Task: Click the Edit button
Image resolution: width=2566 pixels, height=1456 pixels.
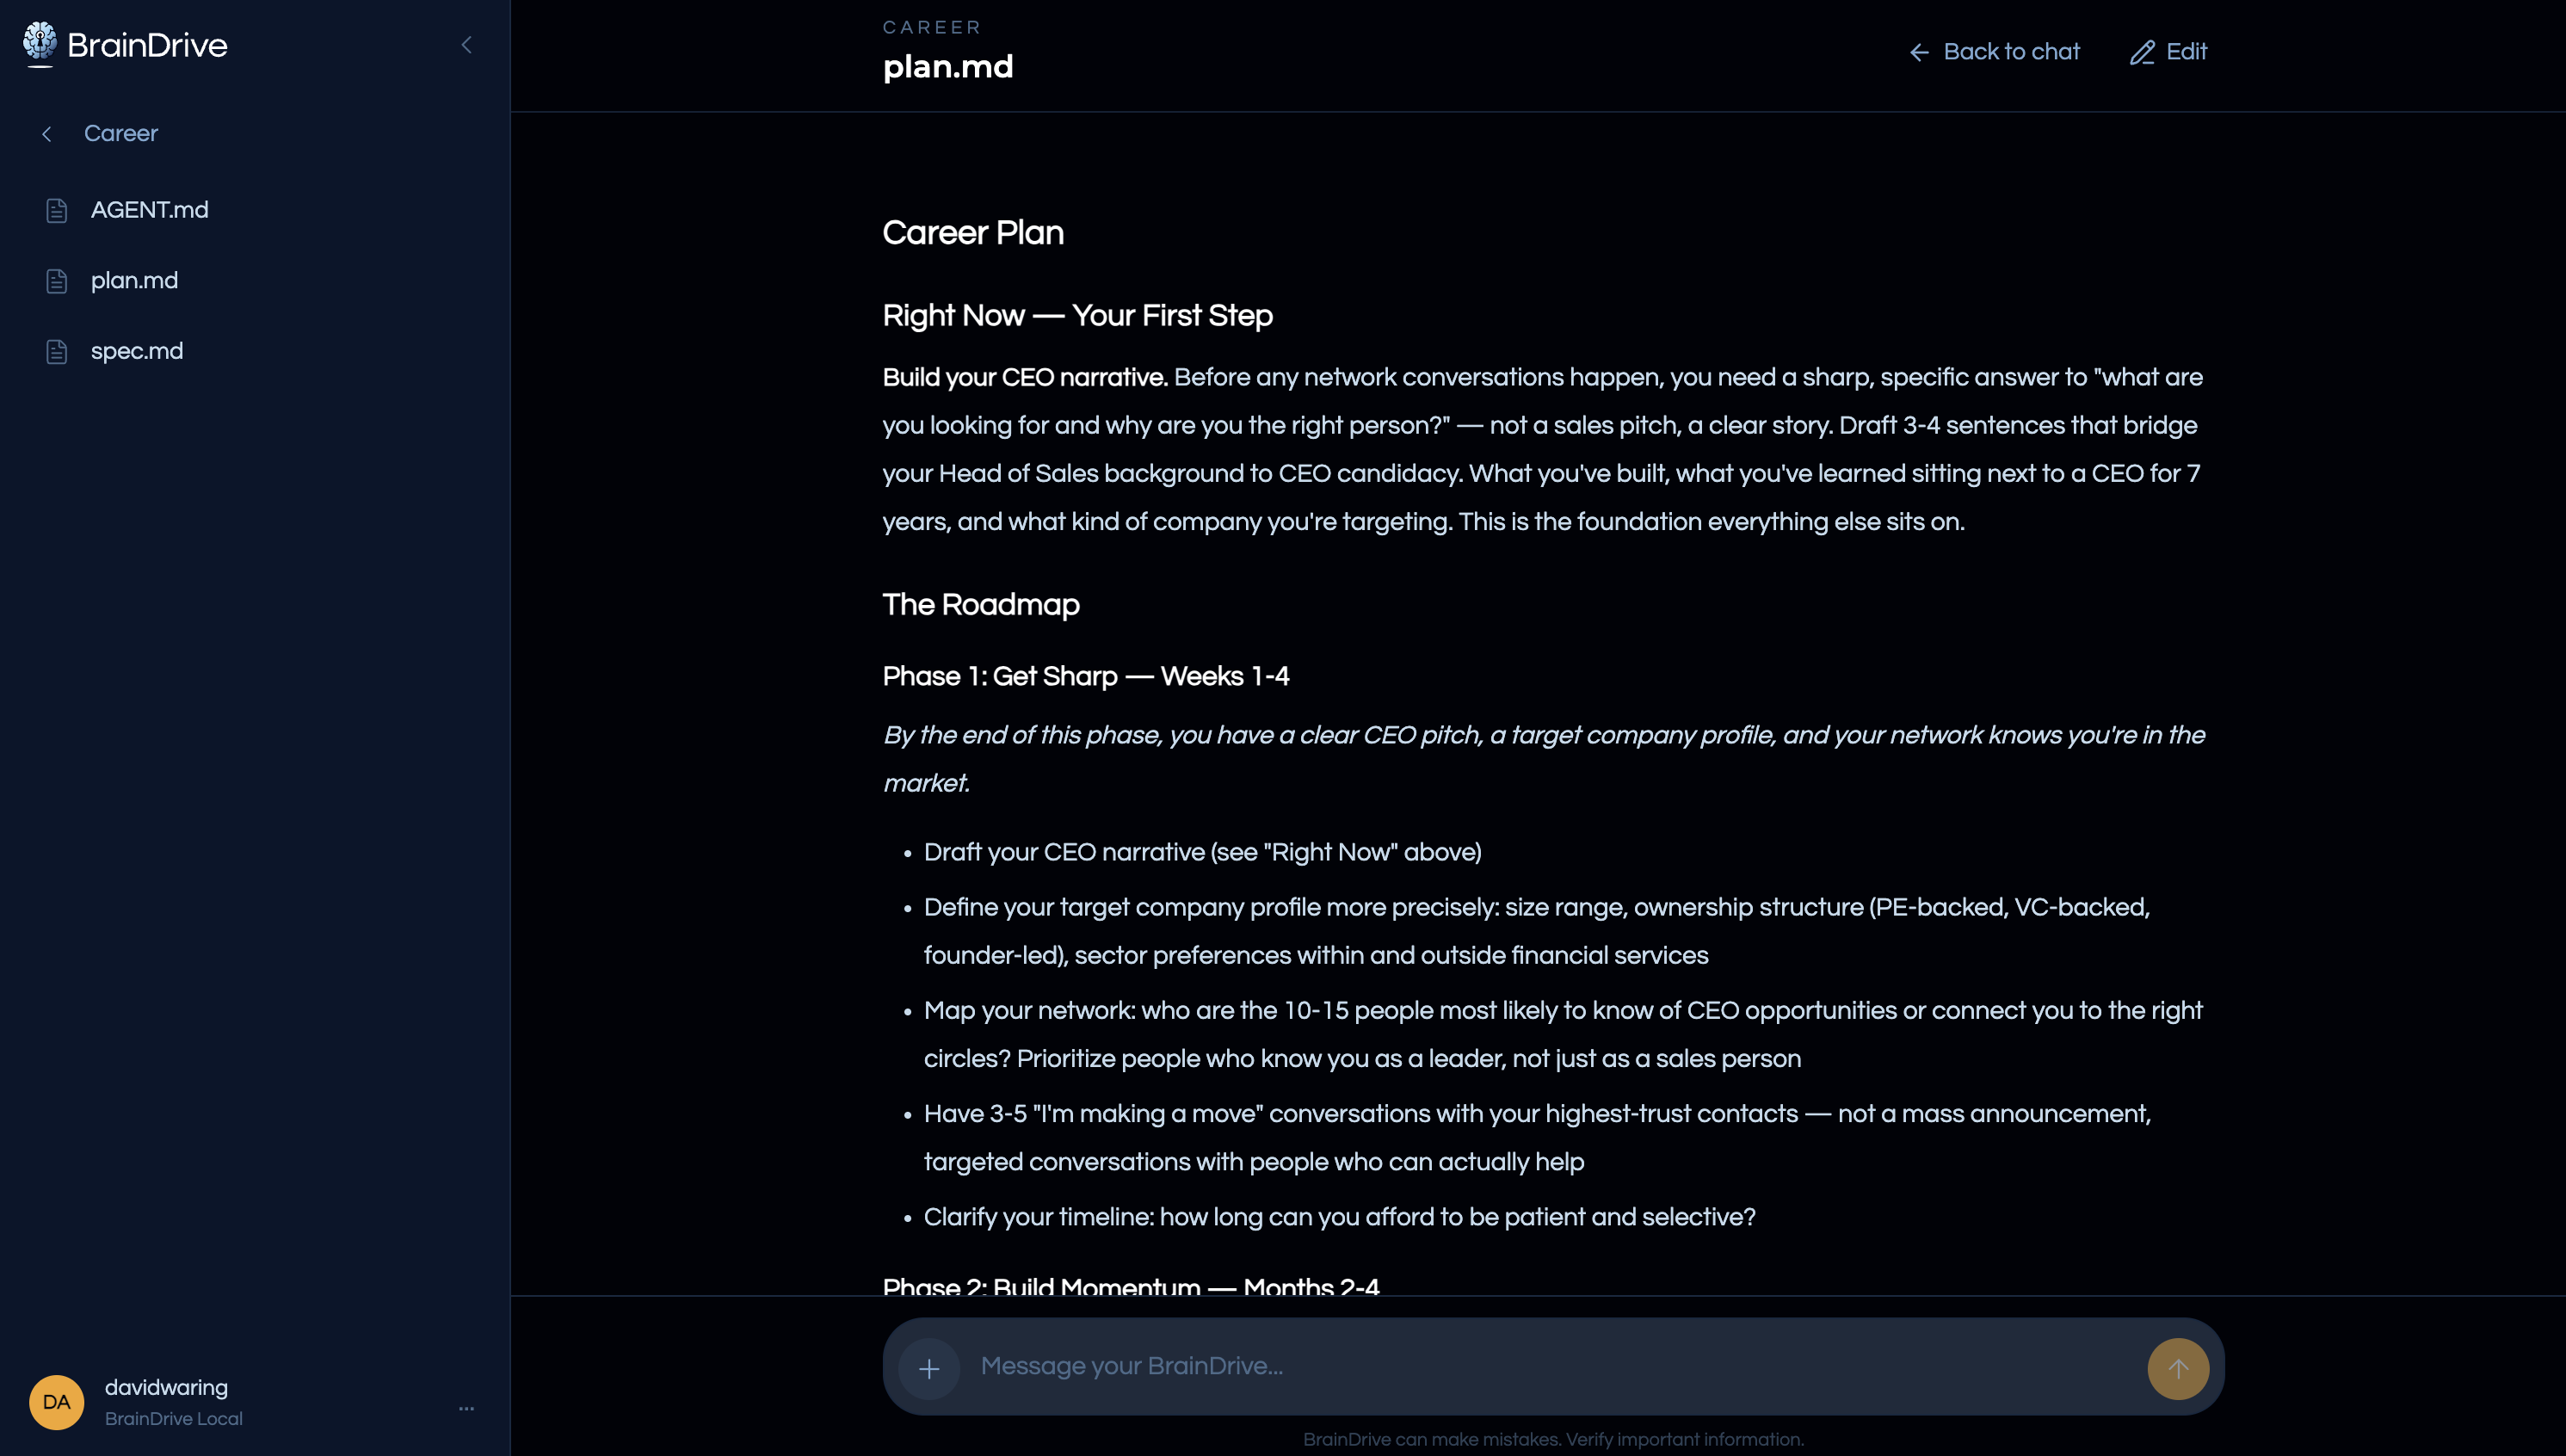Action: coord(2185,52)
